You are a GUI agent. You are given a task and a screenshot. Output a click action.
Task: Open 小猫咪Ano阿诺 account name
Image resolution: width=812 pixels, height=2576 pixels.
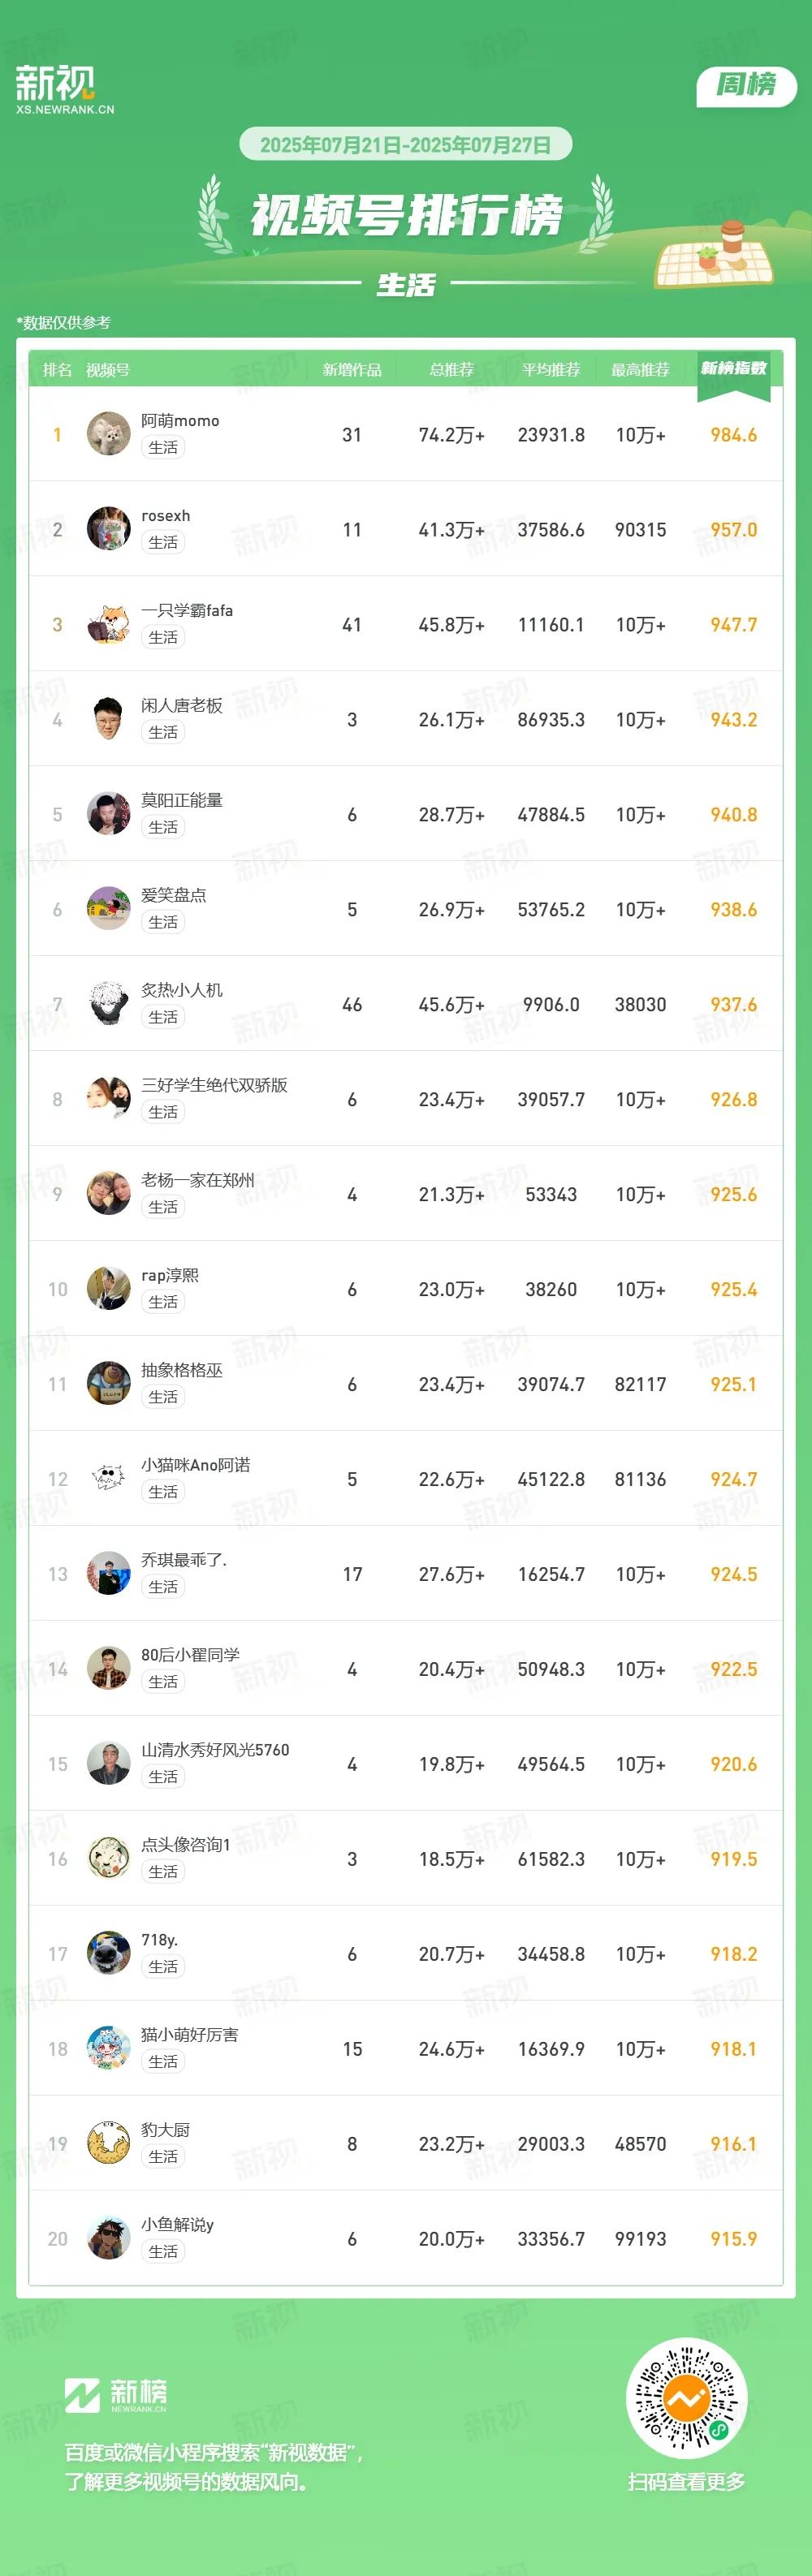[196, 1465]
